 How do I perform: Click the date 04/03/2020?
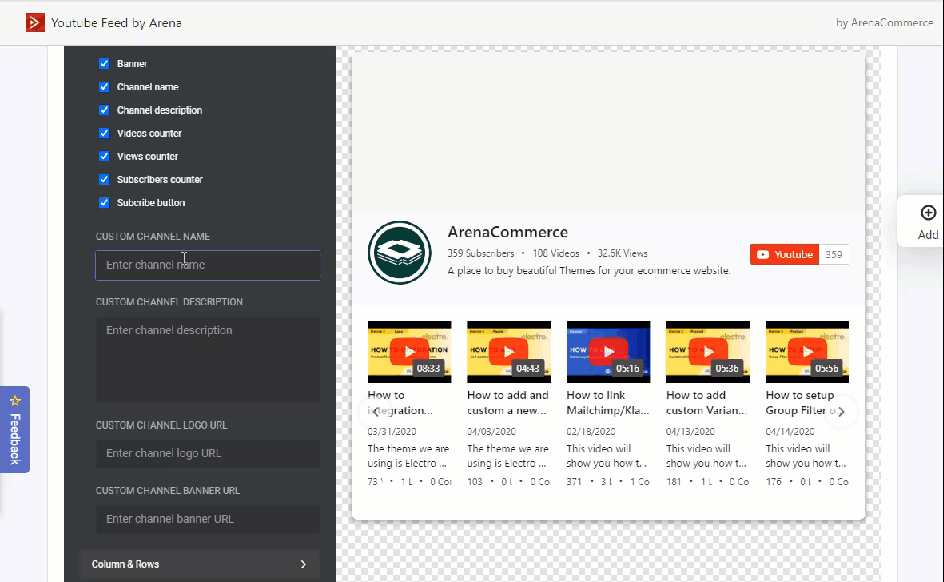pos(491,432)
